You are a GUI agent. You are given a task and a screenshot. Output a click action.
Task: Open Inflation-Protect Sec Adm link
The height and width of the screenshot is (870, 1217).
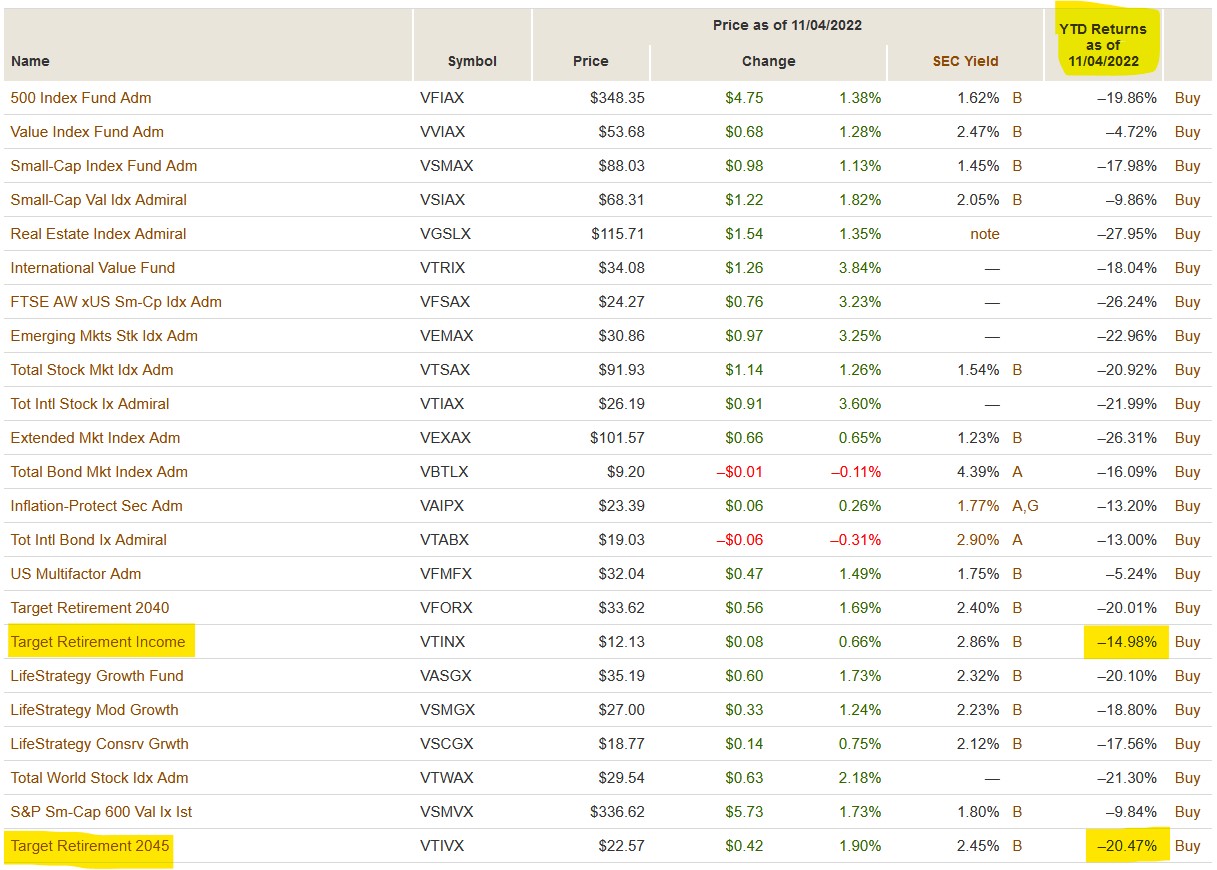click(x=97, y=506)
